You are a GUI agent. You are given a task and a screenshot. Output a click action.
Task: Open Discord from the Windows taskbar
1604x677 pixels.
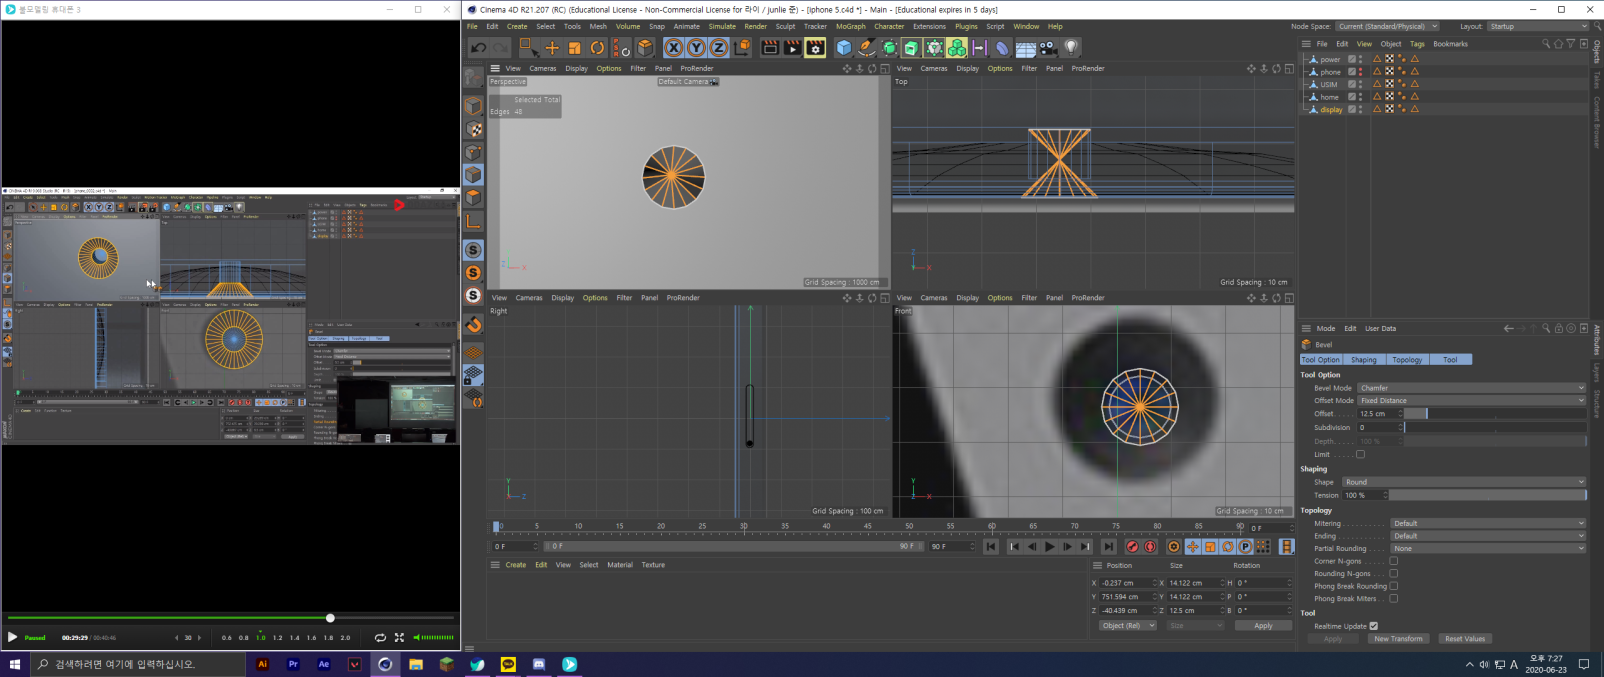pos(539,664)
